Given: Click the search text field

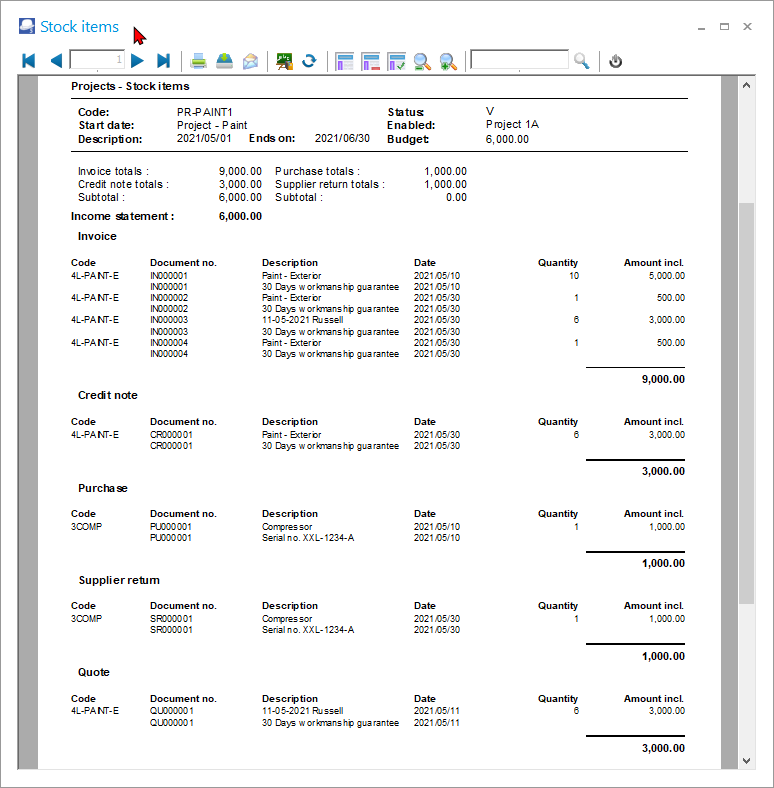Looking at the screenshot, I should 519,61.
